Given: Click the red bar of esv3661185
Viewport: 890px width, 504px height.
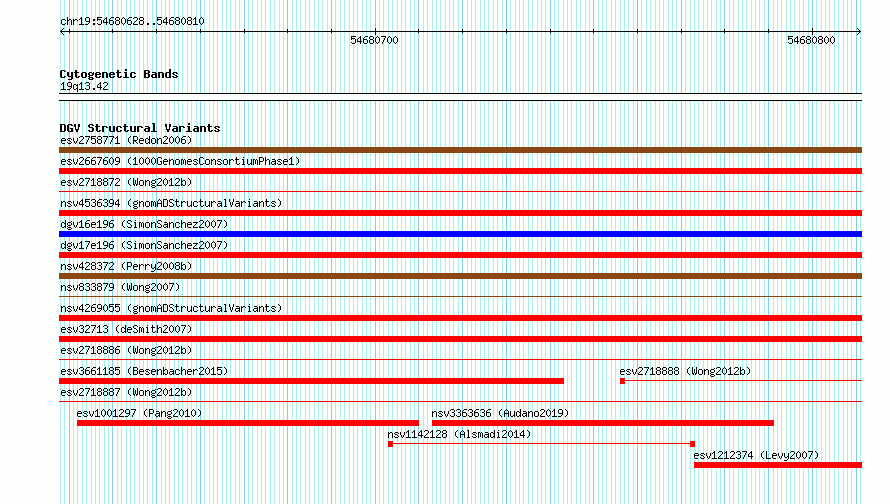Looking at the screenshot, I should (312, 381).
